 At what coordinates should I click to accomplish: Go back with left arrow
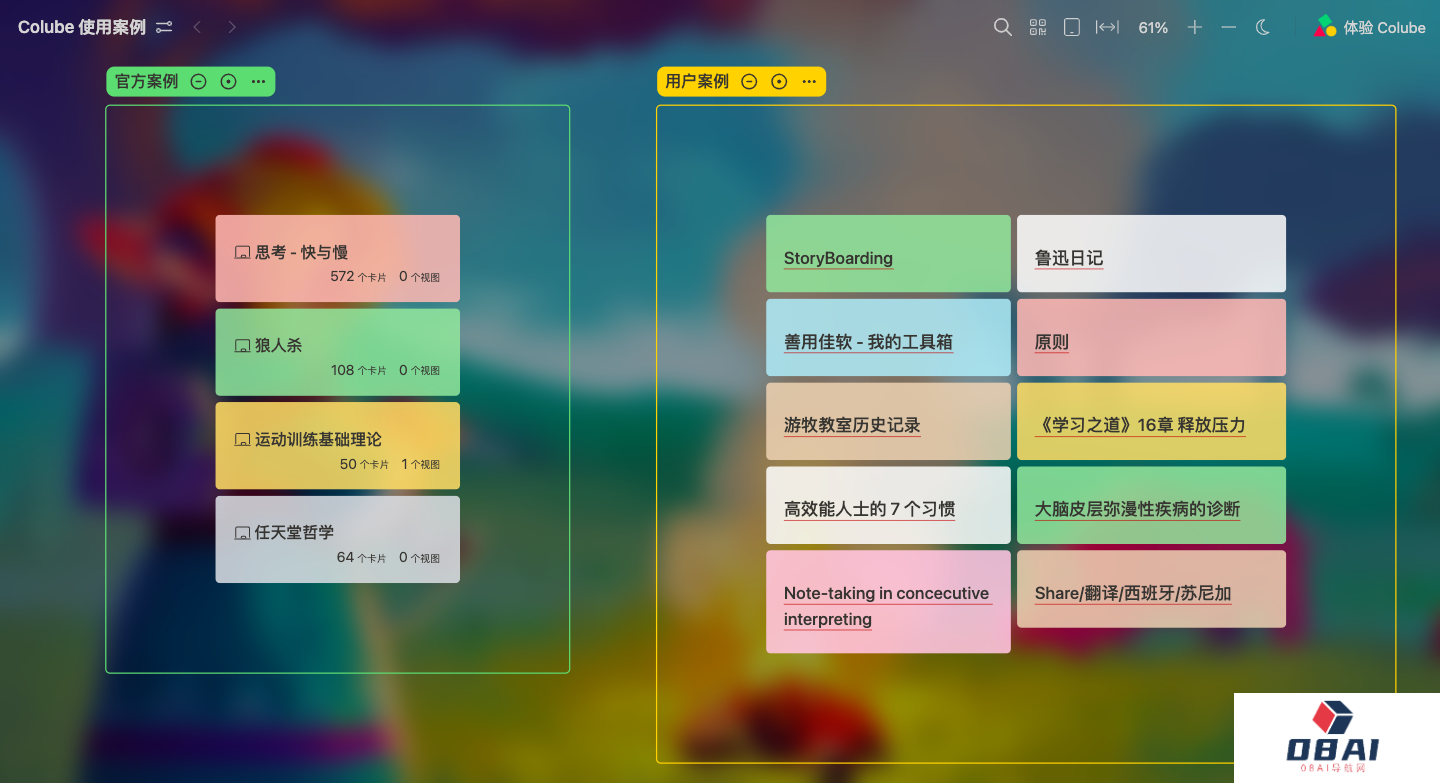tap(197, 28)
